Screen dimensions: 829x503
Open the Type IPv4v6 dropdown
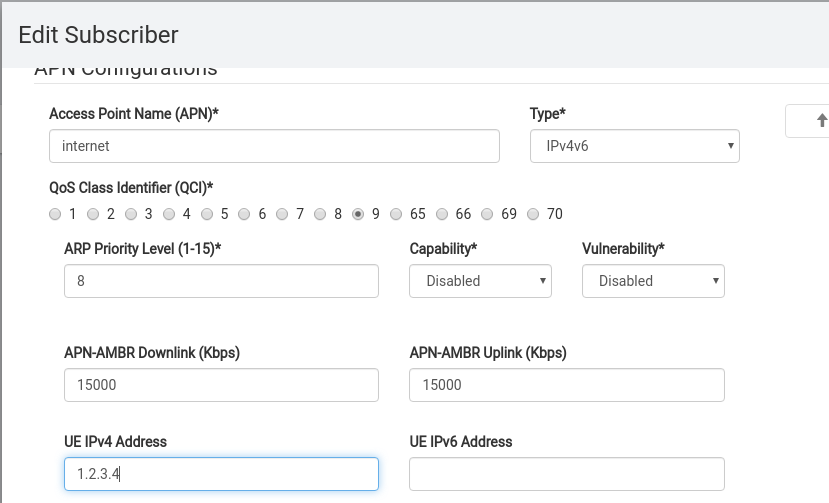[634, 146]
